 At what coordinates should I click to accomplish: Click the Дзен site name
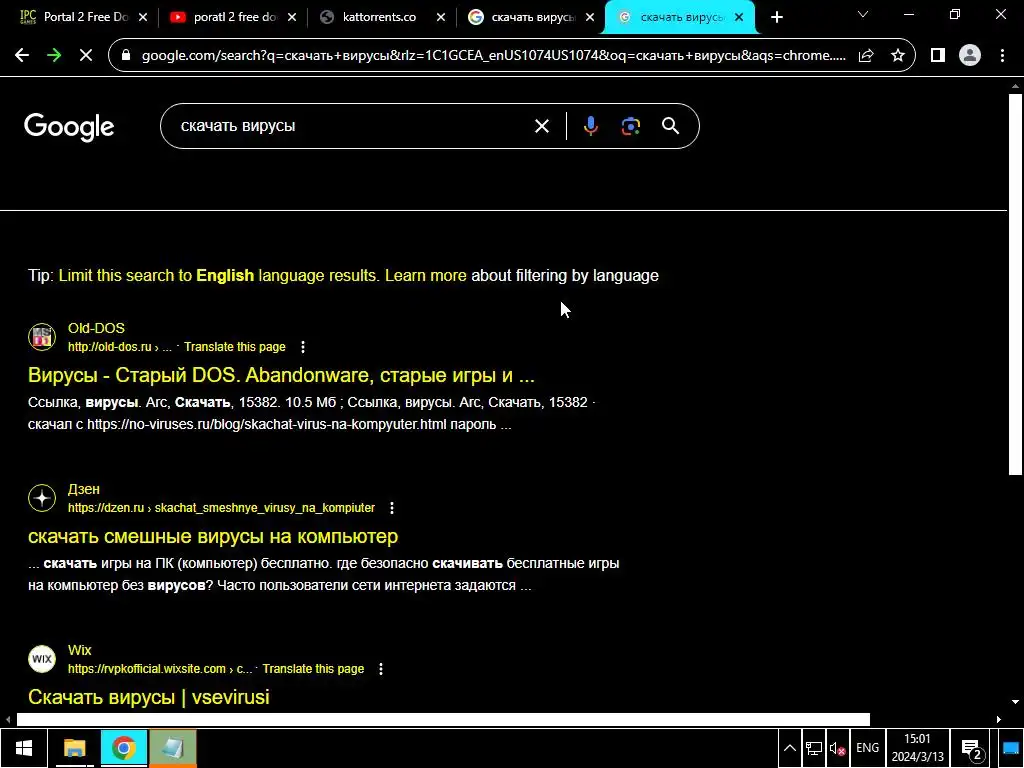tap(84, 488)
